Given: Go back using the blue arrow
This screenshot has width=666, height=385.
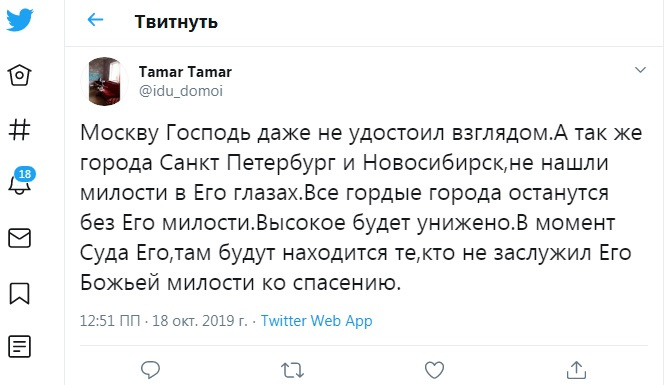Looking at the screenshot, I should pyautogui.click(x=95, y=20).
